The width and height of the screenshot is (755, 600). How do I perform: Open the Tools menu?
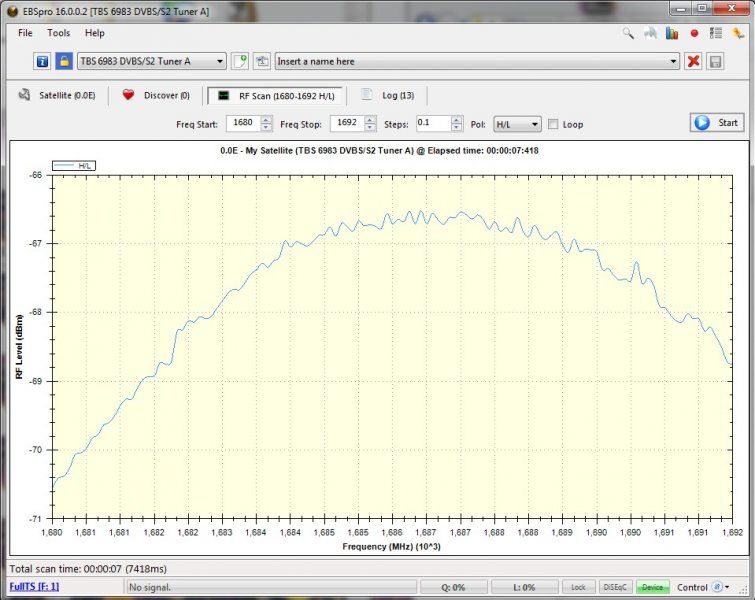[58, 33]
